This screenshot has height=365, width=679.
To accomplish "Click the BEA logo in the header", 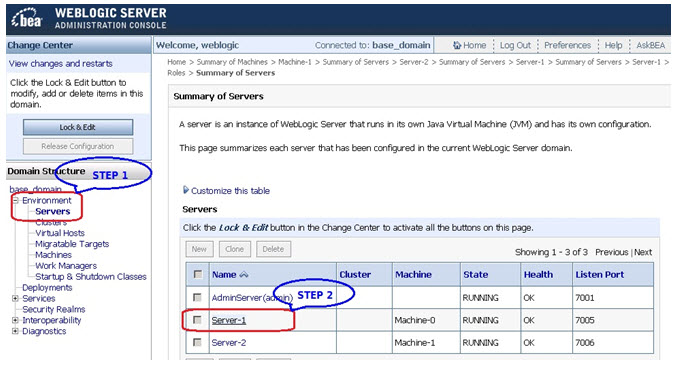I will coord(27,18).
